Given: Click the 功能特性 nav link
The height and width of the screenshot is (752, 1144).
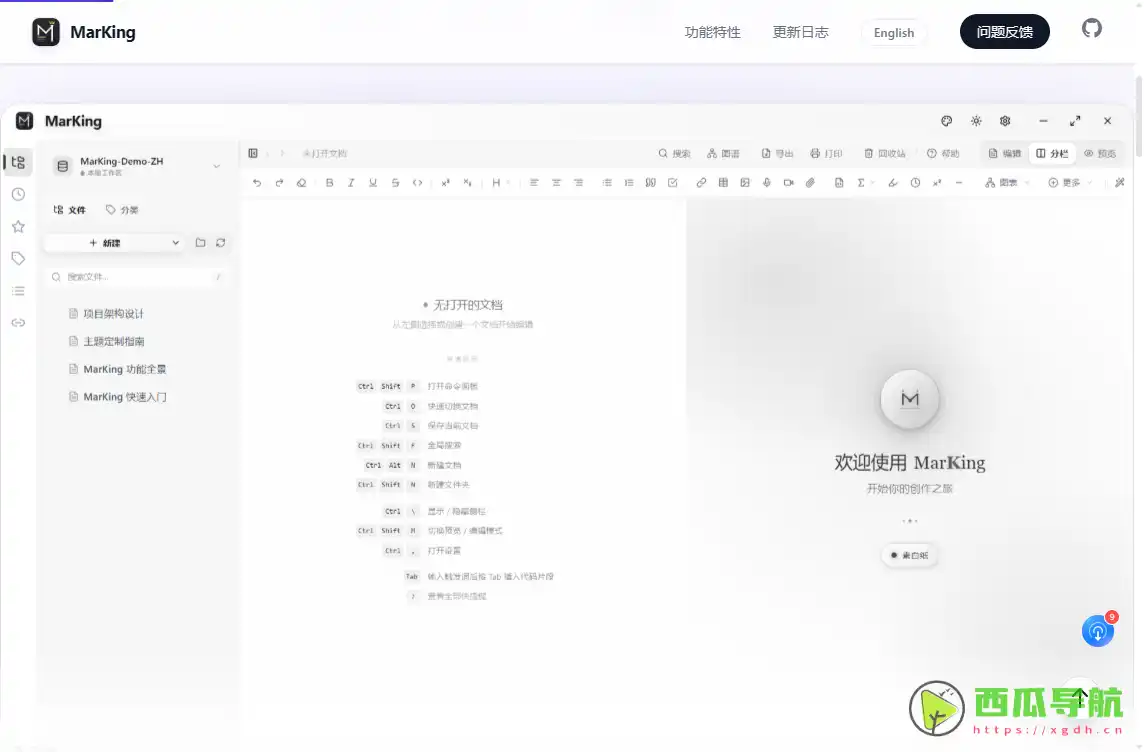Looking at the screenshot, I should [x=713, y=32].
